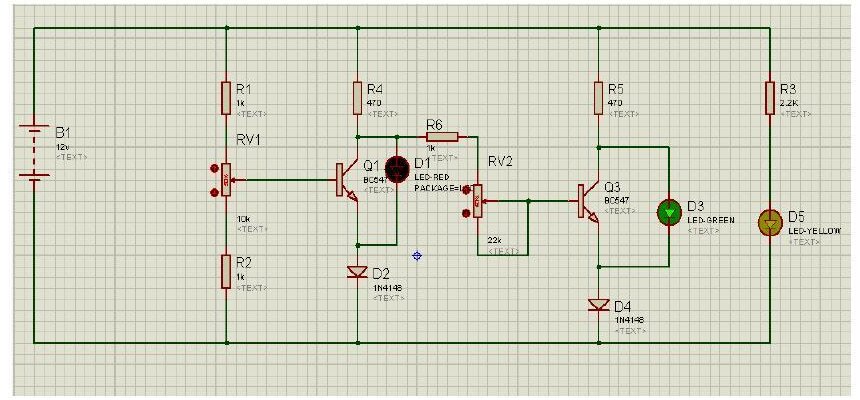Click the "R2" reference label

[244, 262]
